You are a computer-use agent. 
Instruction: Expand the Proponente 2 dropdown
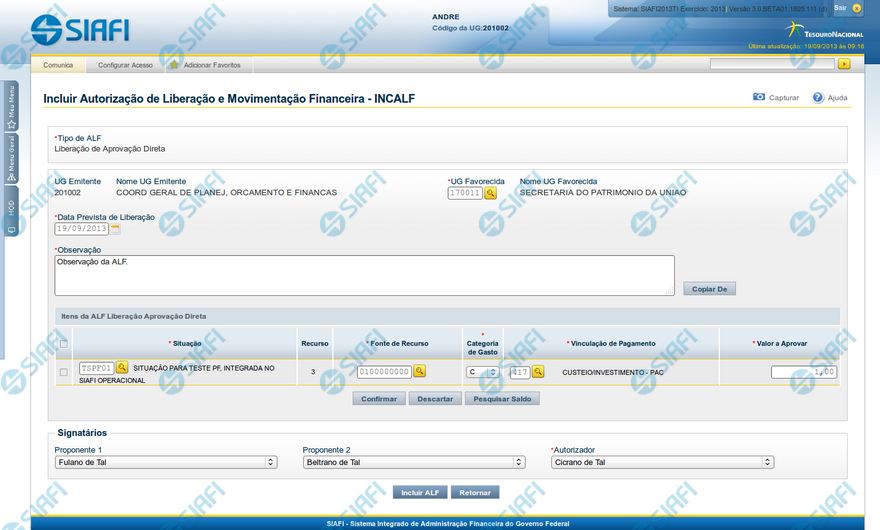413,462
